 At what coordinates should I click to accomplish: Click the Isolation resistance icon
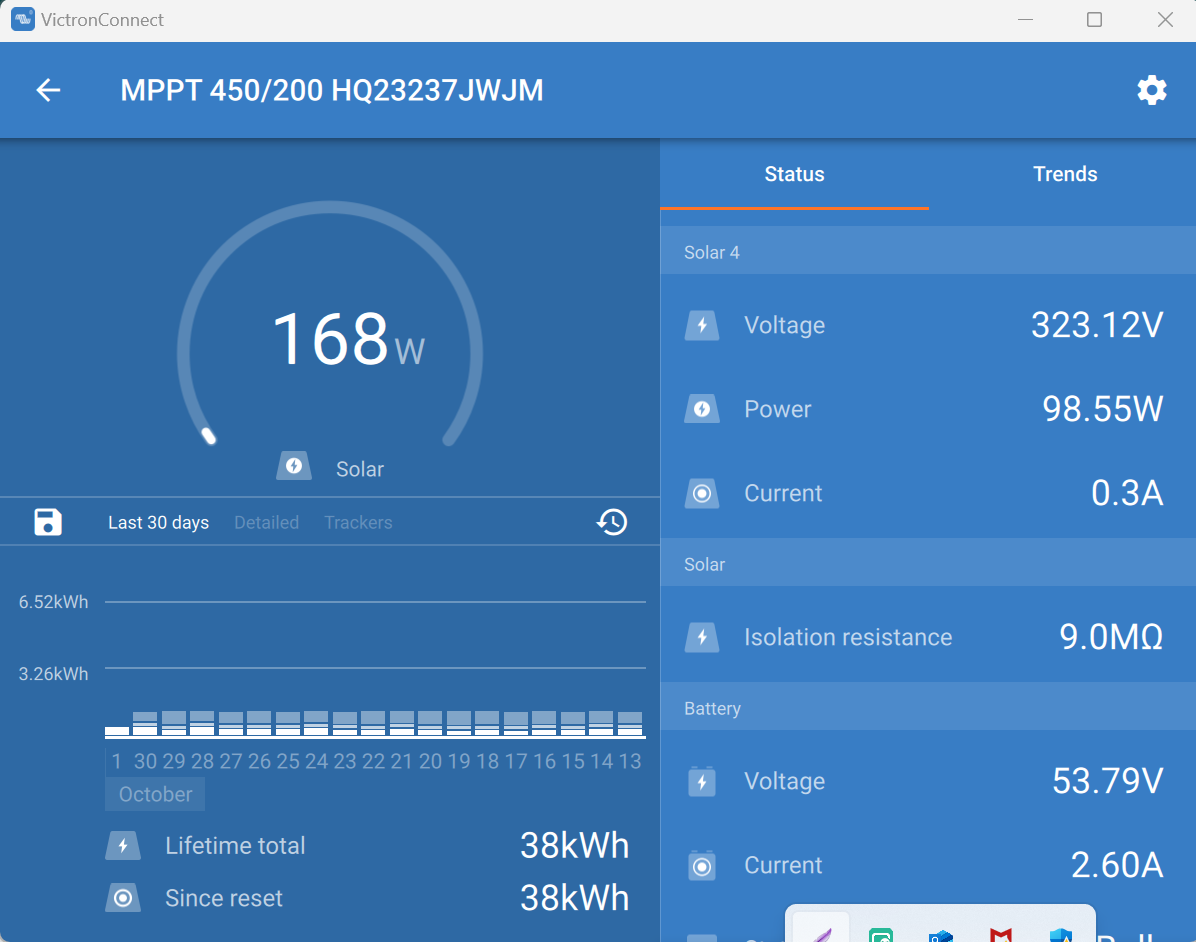tap(702, 638)
